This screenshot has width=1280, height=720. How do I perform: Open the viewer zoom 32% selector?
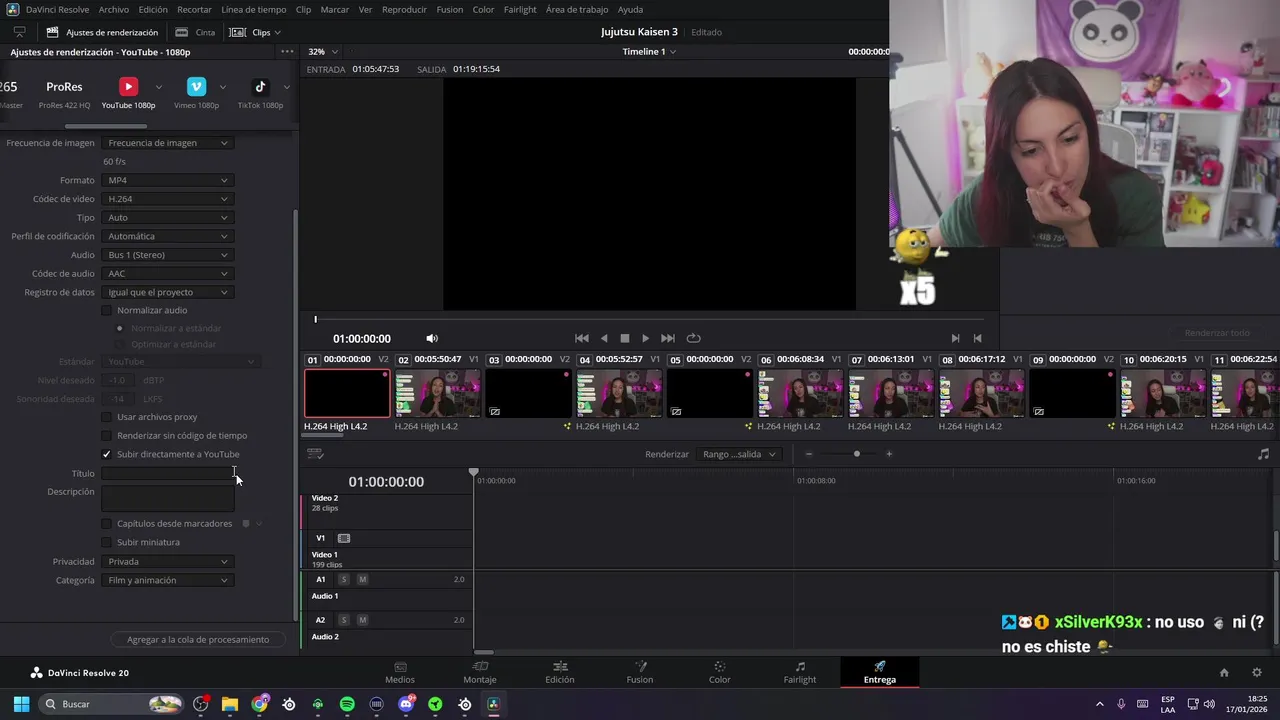click(x=323, y=52)
